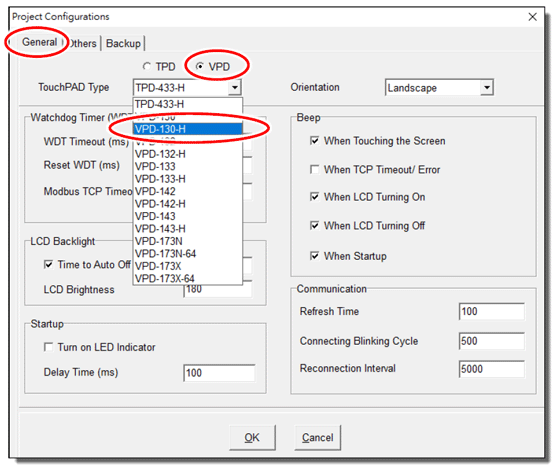Choose VPD-173N from the list
Viewport: 559px width, 470px height.
click(188, 241)
